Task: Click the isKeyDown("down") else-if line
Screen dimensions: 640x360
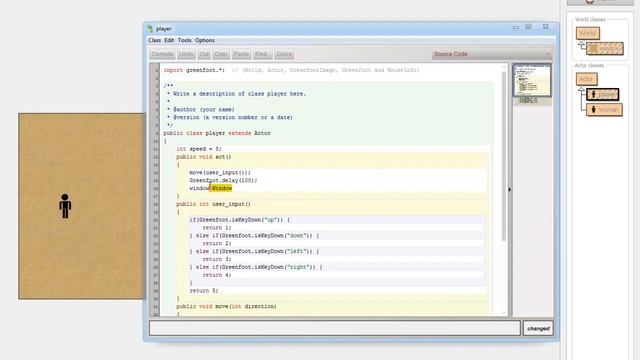Action: 254,236
